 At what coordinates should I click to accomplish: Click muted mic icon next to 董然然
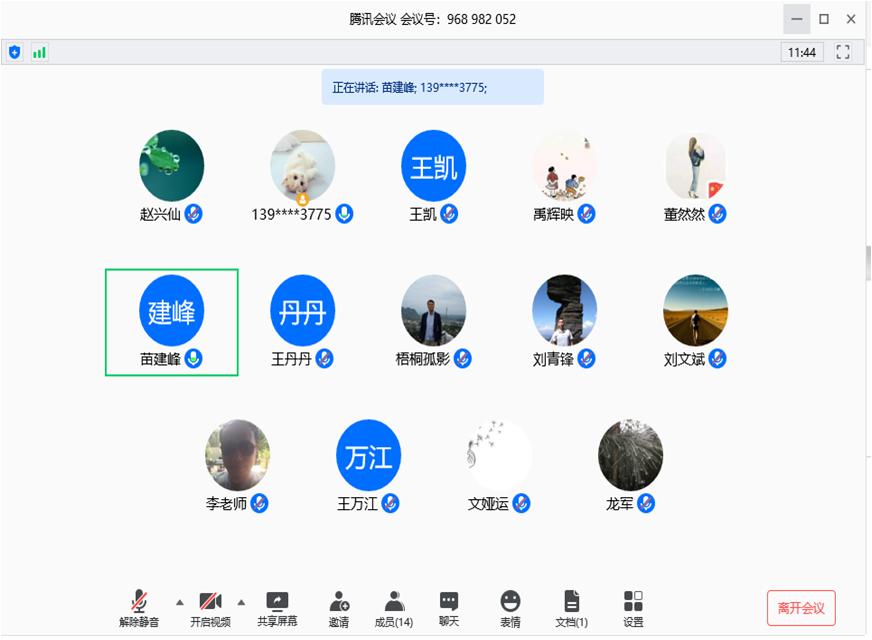(717, 214)
